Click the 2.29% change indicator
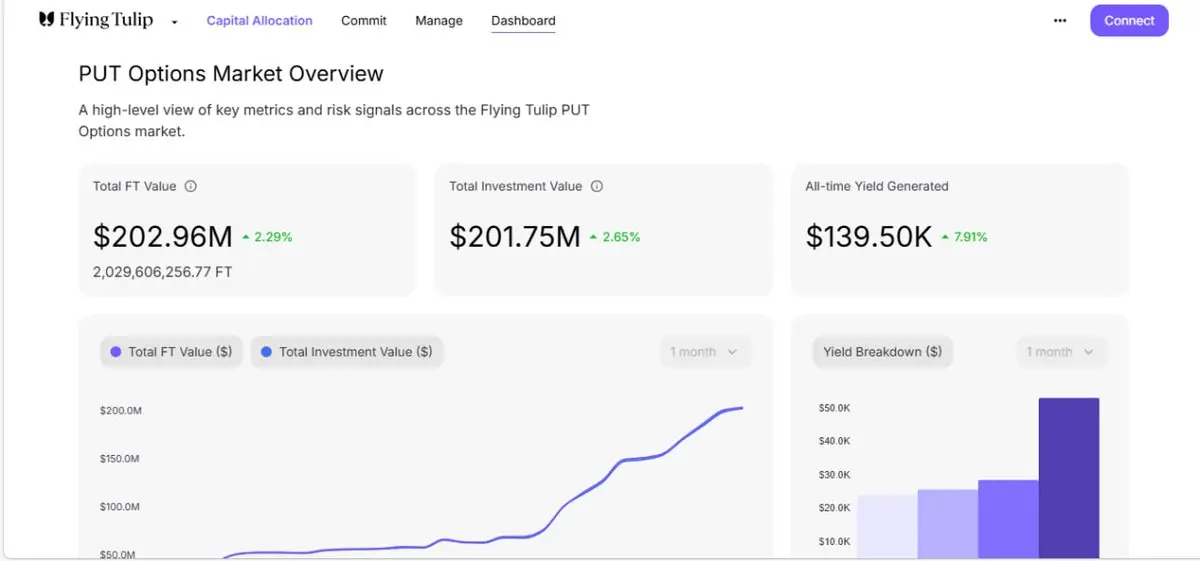The image size is (1200, 561). (x=267, y=237)
